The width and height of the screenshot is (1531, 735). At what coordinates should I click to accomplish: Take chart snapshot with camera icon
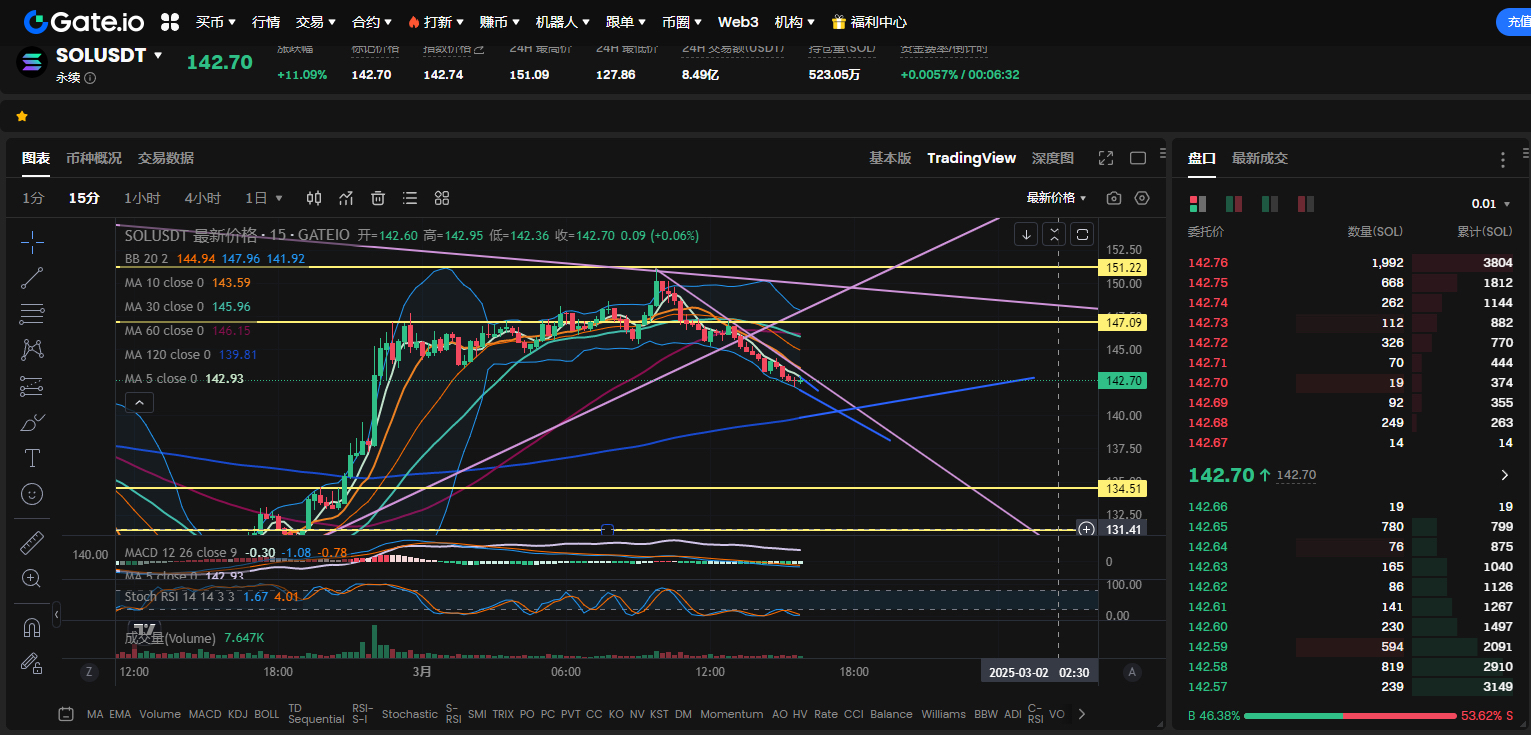1114,198
